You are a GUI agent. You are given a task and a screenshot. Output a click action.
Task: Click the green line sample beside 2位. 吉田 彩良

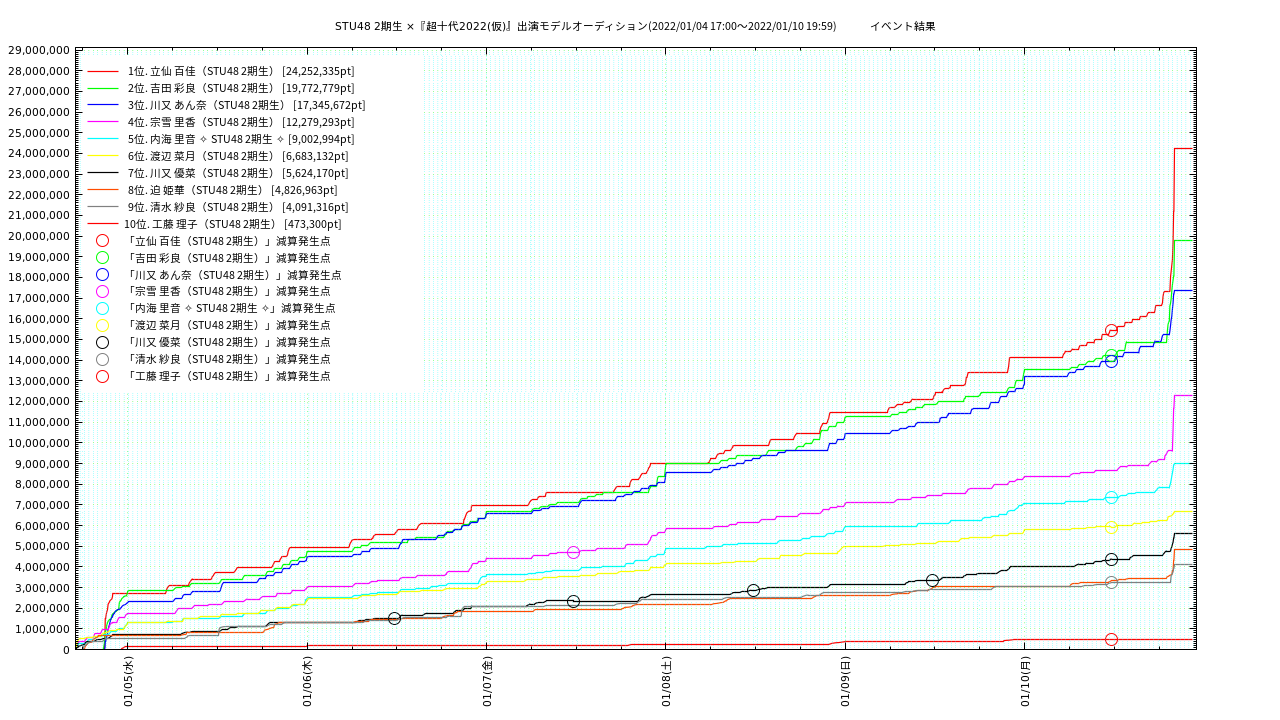point(102,88)
